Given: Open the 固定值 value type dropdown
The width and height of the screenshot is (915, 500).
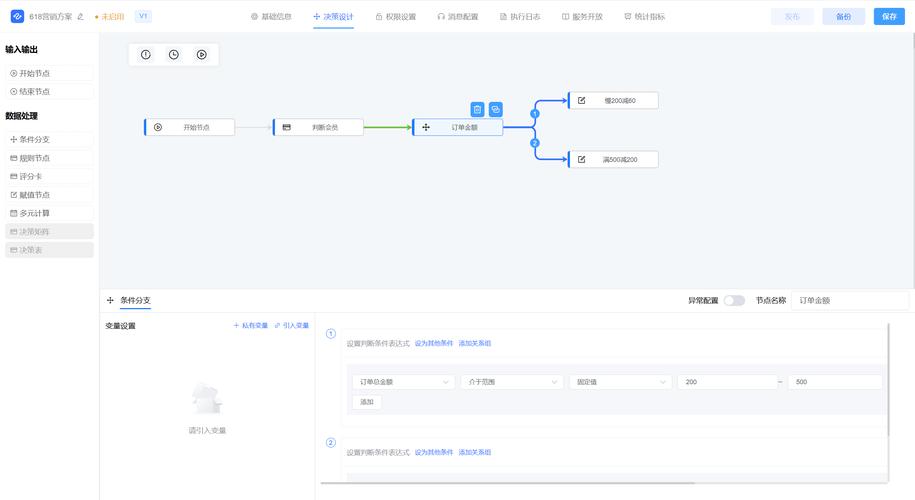Looking at the screenshot, I should coord(620,382).
